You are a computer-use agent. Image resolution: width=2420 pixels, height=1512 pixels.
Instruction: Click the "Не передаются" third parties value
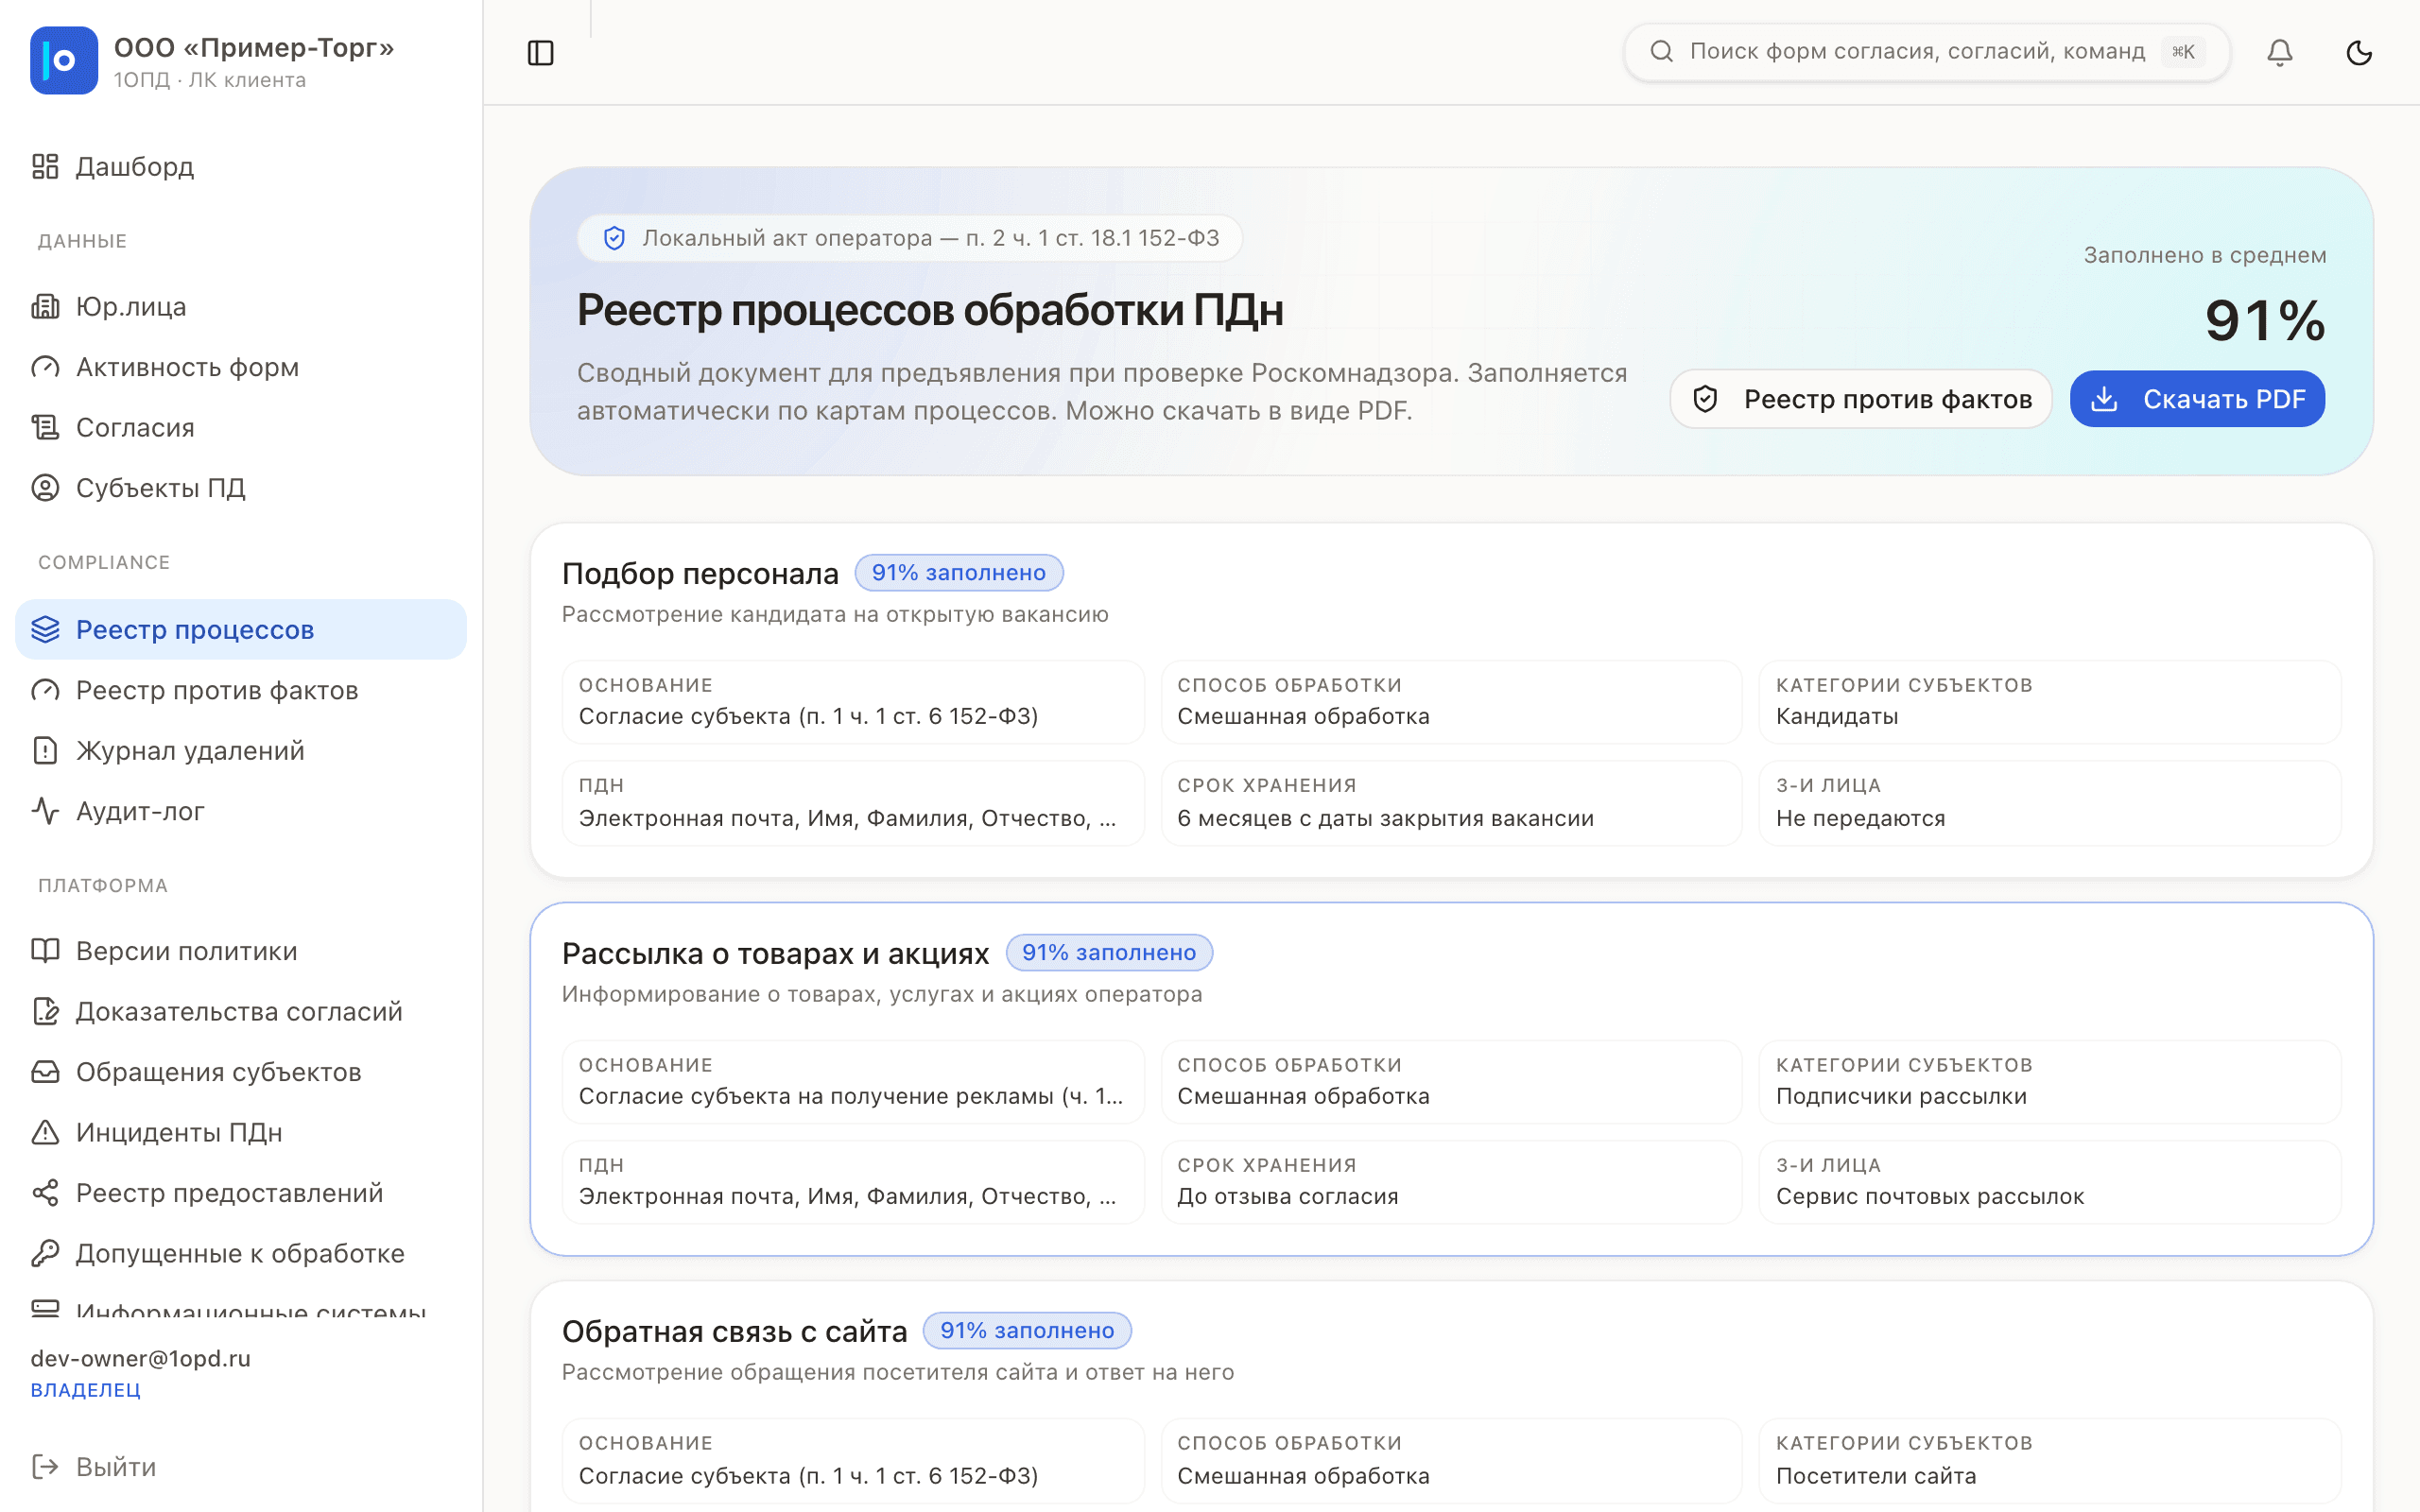1861,818
